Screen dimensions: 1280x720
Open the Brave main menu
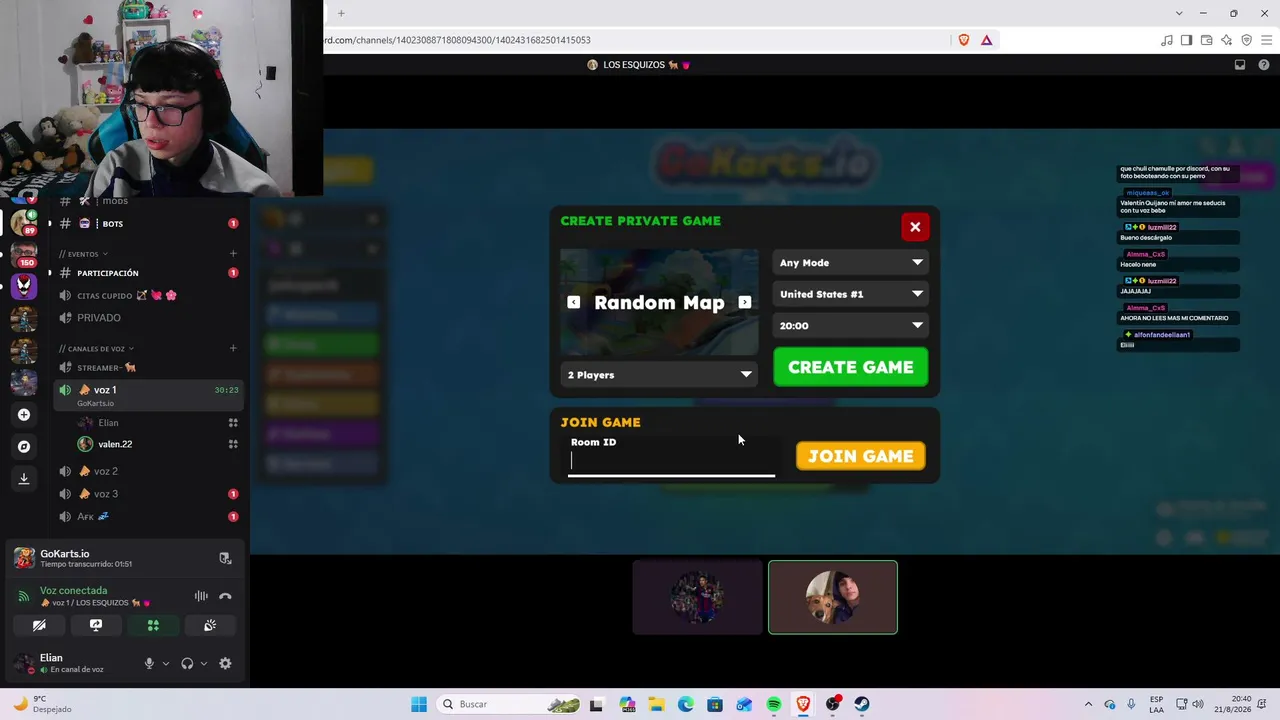coord(1266,40)
